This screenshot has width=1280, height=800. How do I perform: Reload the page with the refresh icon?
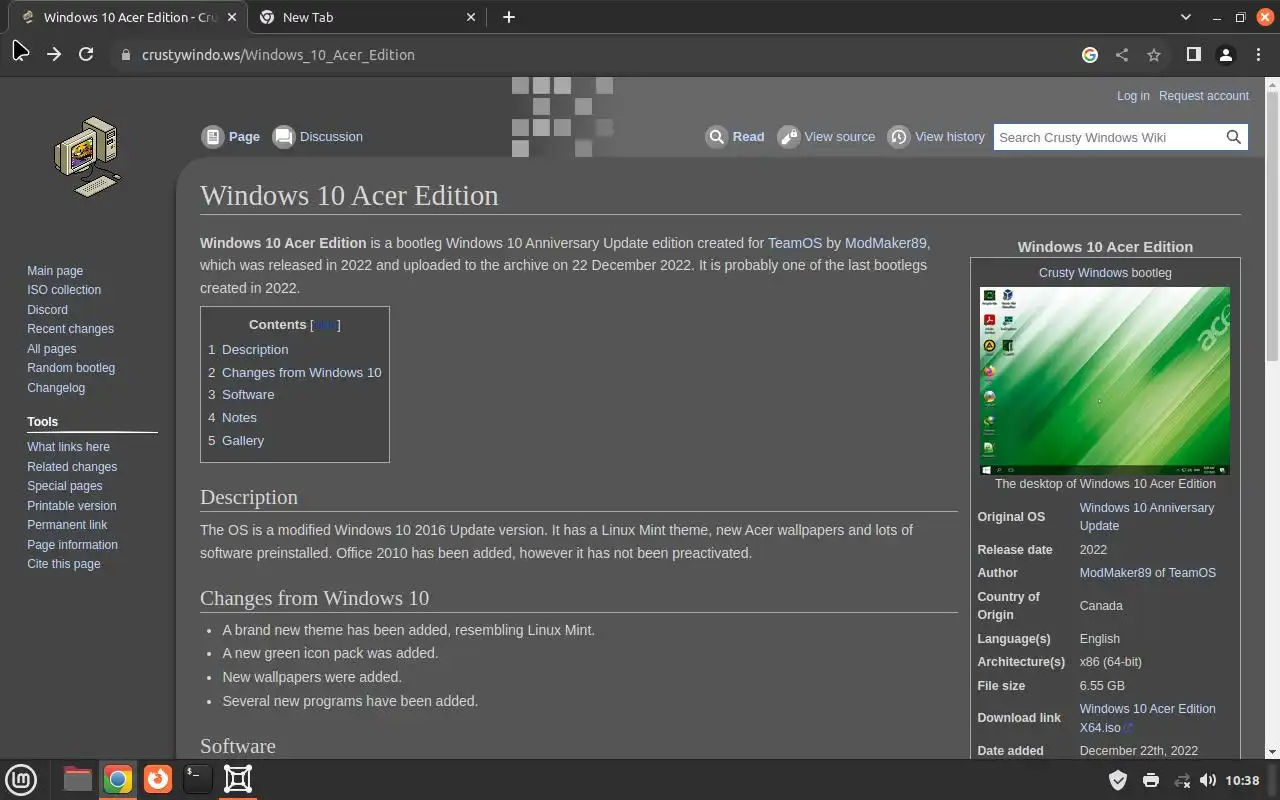click(x=86, y=55)
